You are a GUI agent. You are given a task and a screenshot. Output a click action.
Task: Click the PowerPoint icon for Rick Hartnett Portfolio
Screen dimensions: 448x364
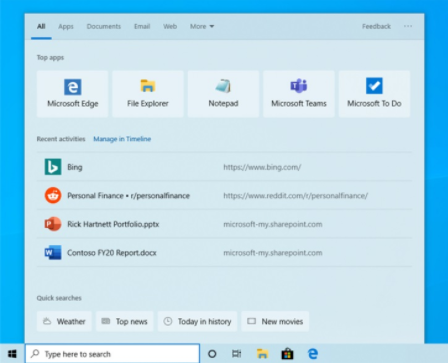click(x=53, y=224)
